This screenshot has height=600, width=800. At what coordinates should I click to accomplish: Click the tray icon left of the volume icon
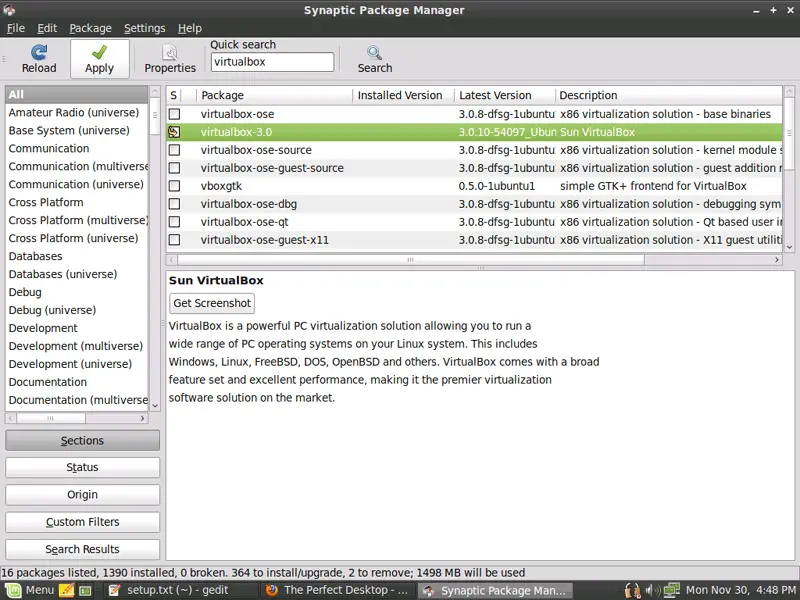click(633, 590)
